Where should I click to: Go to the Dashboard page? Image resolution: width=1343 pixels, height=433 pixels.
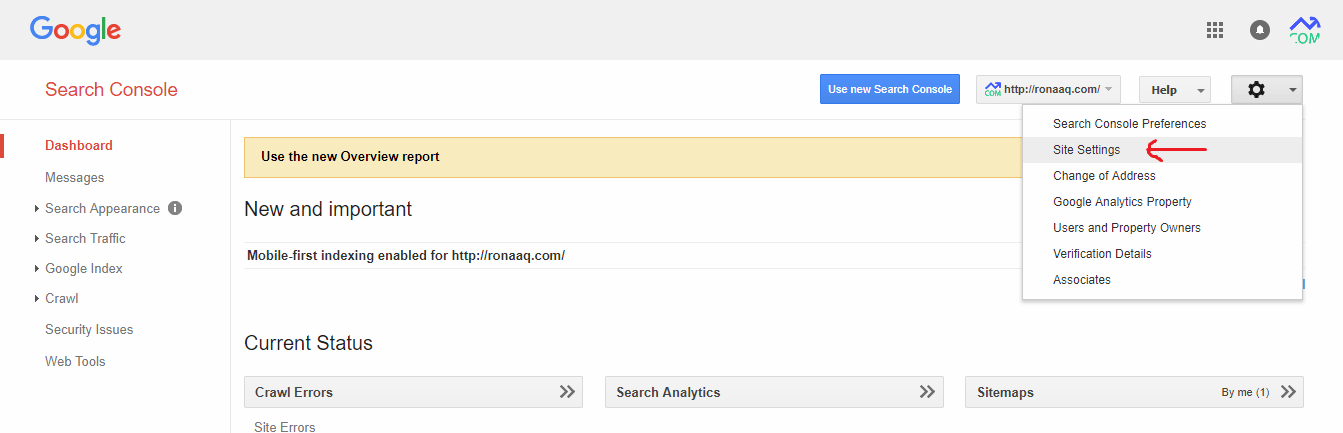click(79, 145)
